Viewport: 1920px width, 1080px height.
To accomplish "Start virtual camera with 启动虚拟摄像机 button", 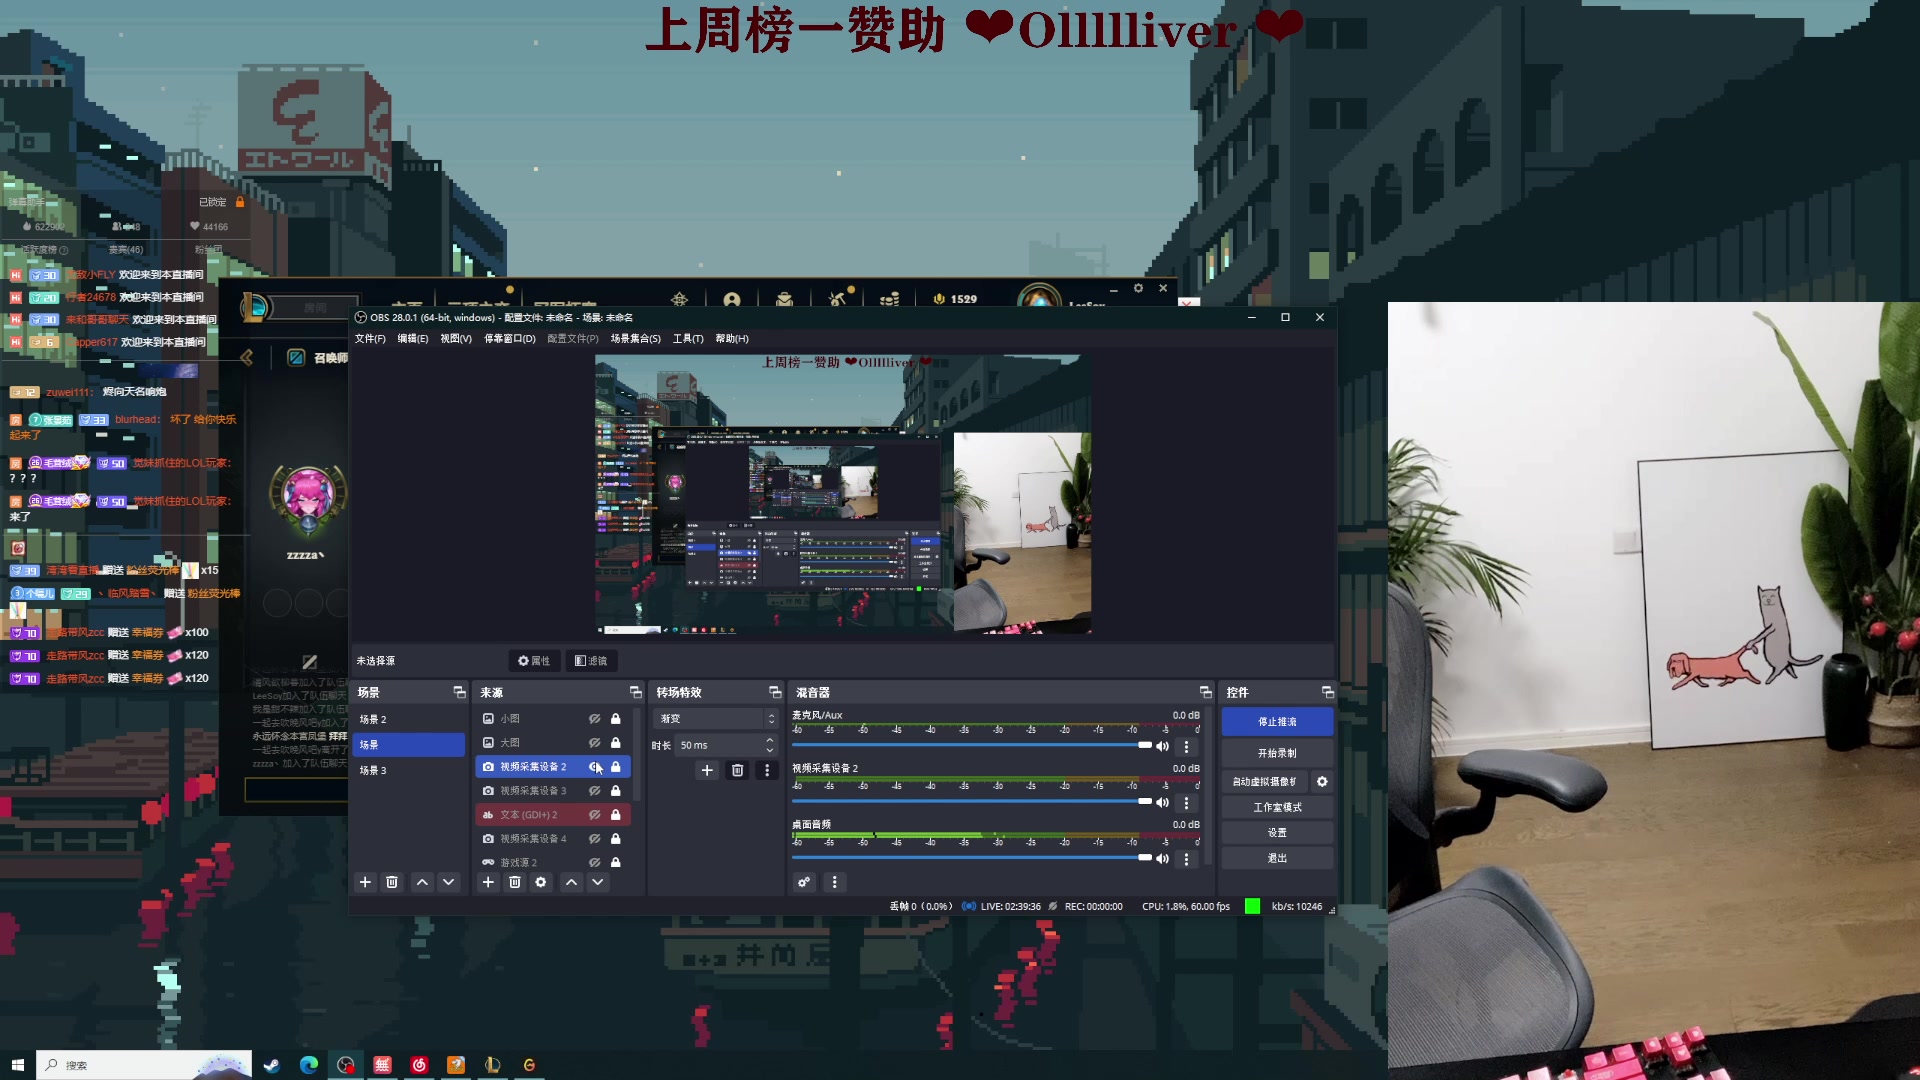I will click(1265, 782).
